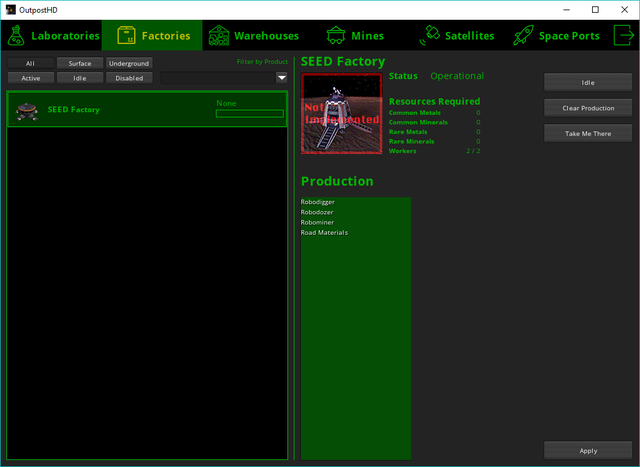640x467 pixels.
Task: Click the 'None' product label in factory row
Action: coord(226,103)
